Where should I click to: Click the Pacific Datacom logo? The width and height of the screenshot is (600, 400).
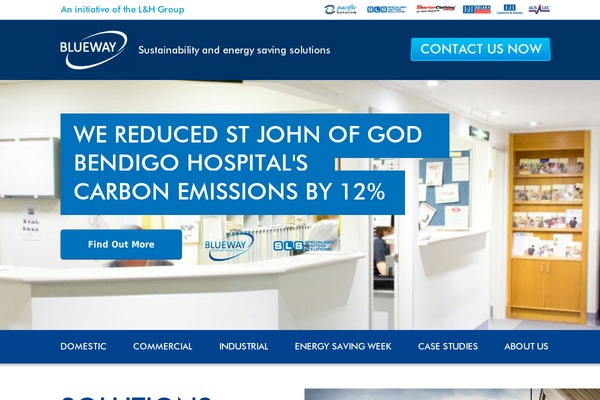click(340, 9)
